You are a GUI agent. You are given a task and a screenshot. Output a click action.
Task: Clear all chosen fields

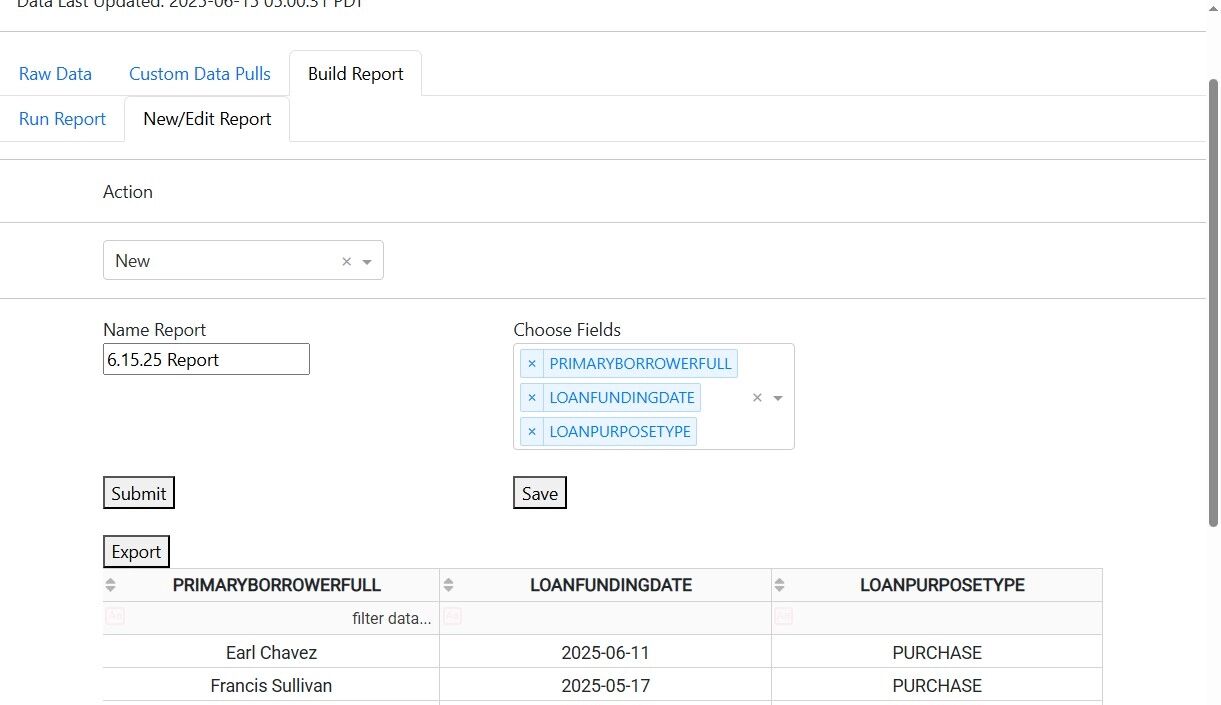click(757, 398)
